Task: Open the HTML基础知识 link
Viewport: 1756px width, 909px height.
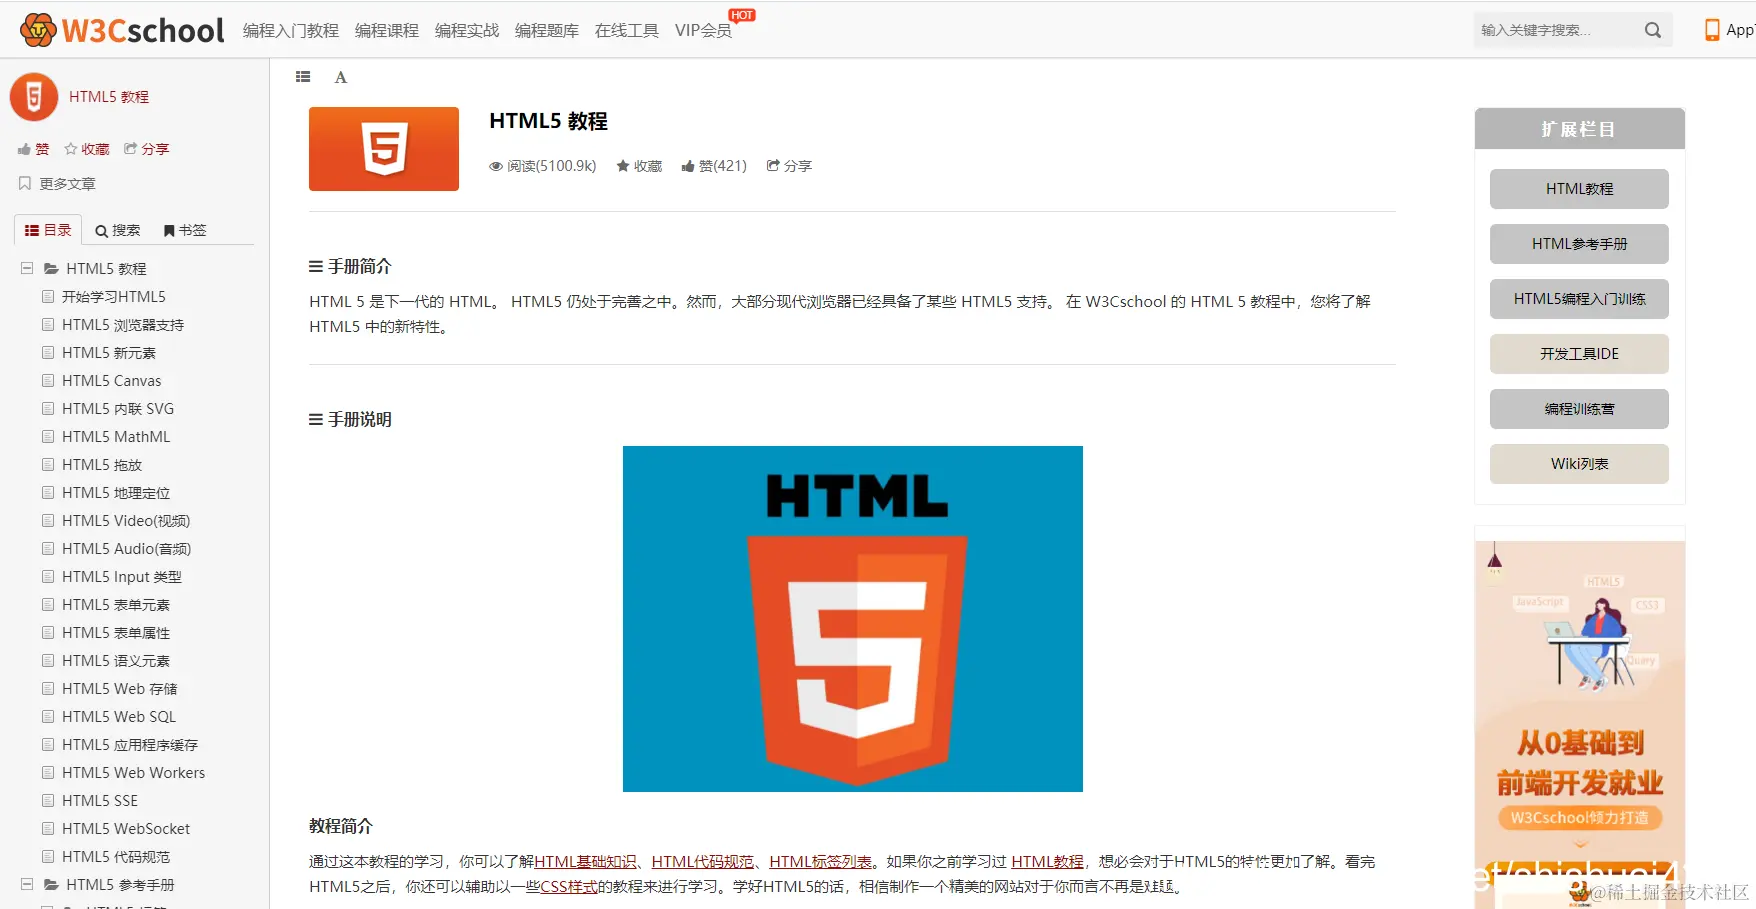Action: [x=585, y=861]
